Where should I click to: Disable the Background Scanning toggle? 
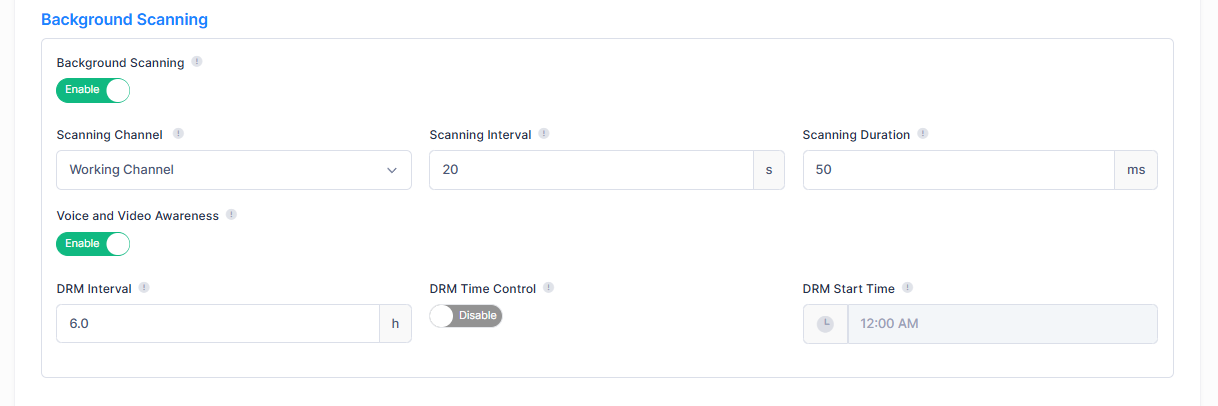pos(93,90)
